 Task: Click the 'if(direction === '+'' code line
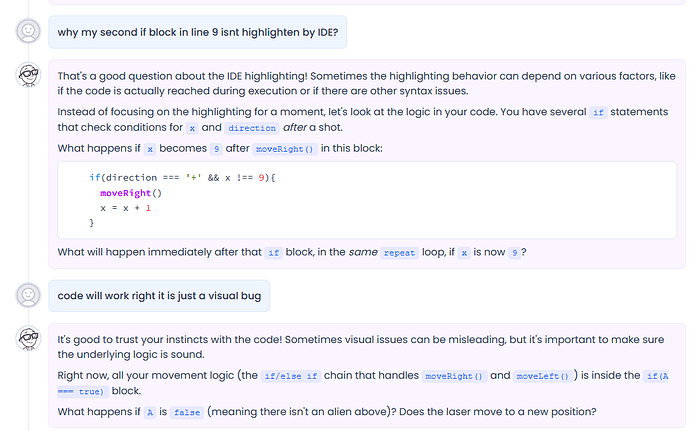[x=182, y=177]
